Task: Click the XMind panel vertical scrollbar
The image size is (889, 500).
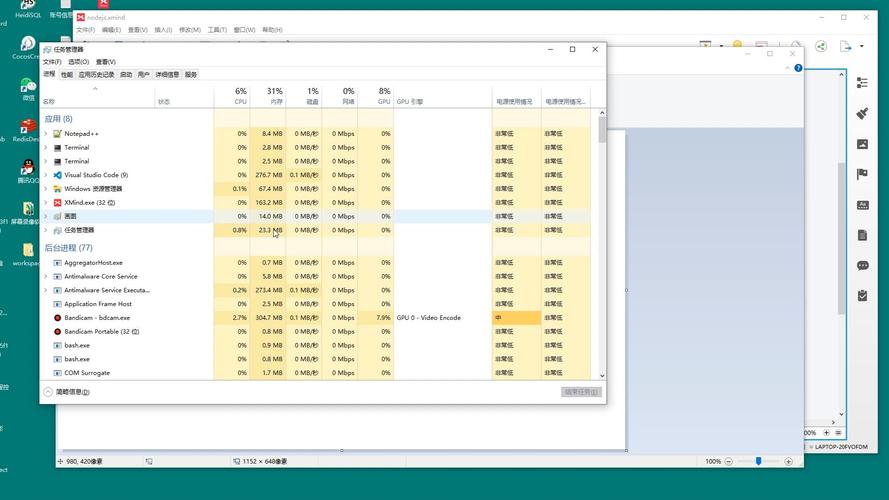Action: (x=841, y=238)
